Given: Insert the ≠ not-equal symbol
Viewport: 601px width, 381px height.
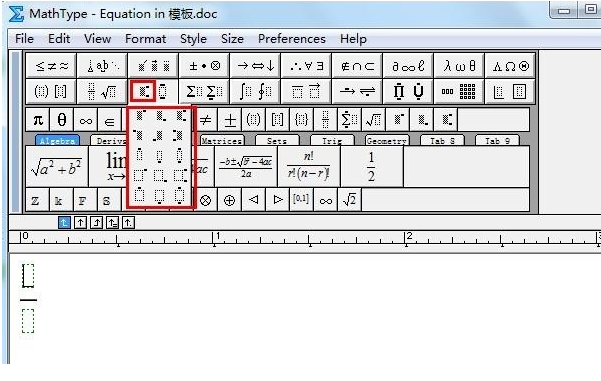Looking at the screenshot, I should pyautogui.click(x=206, y=120).
